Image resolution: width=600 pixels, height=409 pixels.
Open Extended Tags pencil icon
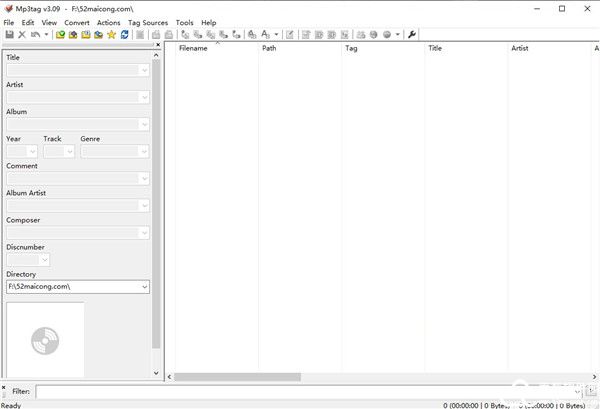(290, 35)
